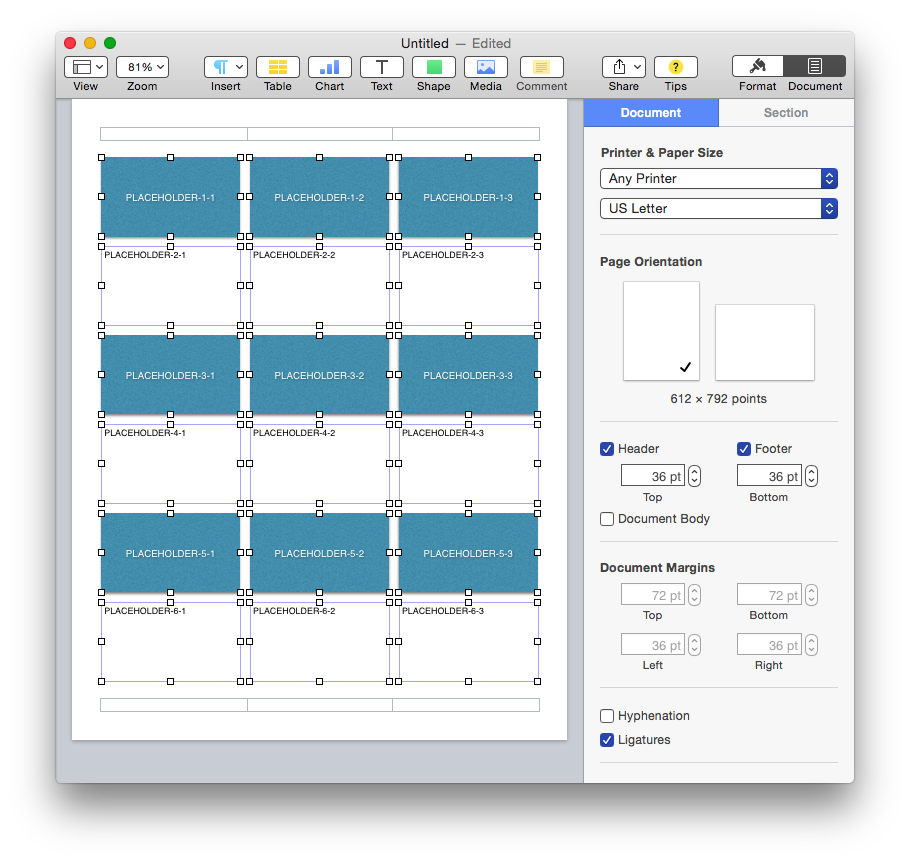
Task: Open the US Letter paper size dropdown
Action: coord(718,208)
